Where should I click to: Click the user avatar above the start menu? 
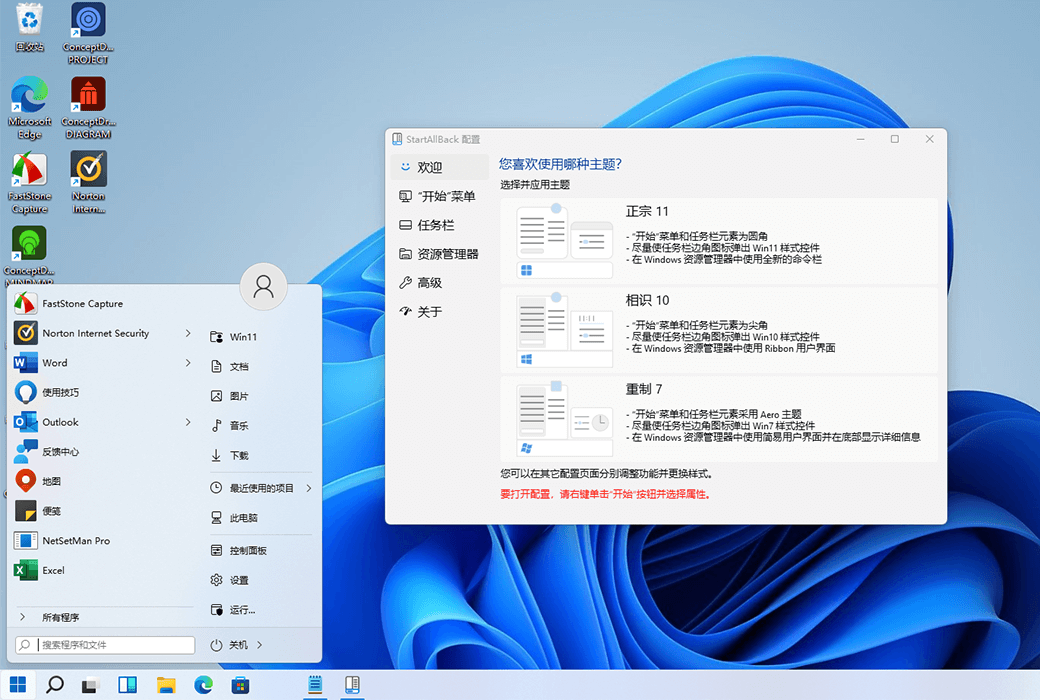tap(262, 286)
